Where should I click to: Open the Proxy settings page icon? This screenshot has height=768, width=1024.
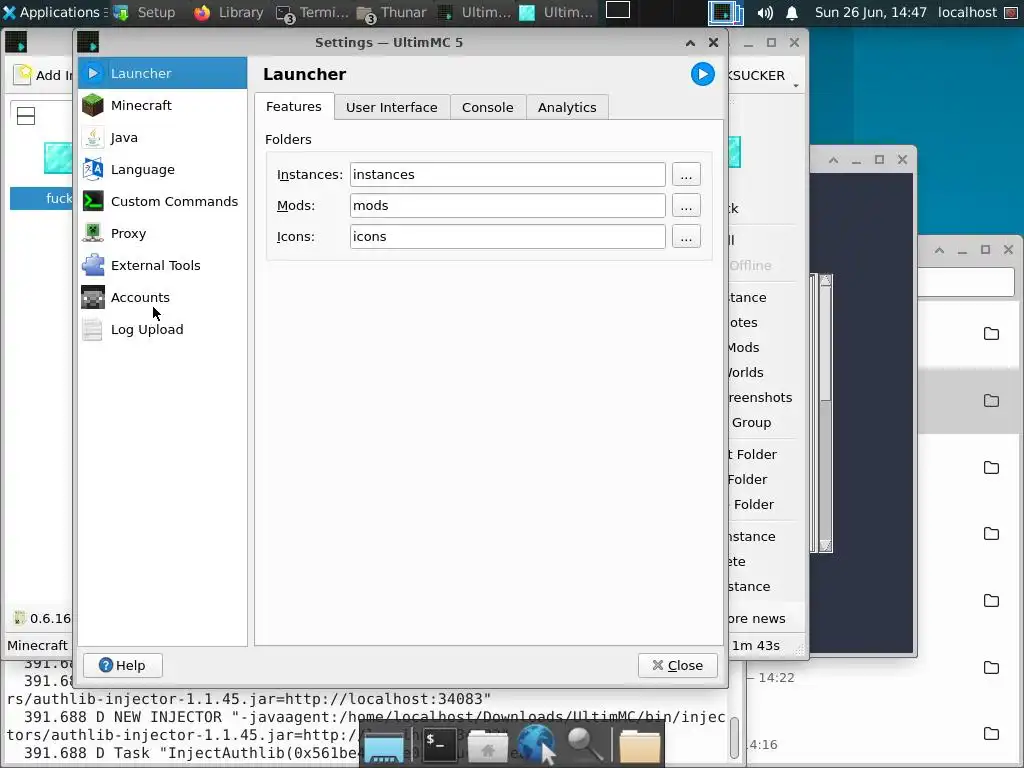[x=93, y=233]
